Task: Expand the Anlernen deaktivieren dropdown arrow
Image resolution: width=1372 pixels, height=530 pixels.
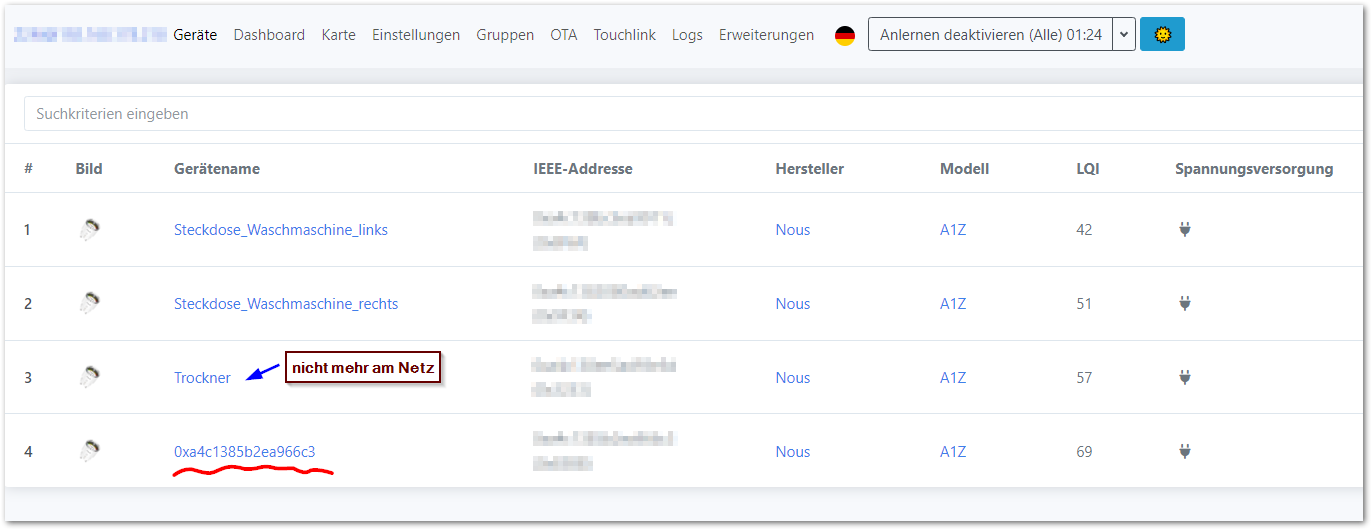Action: click(1124, 35)
